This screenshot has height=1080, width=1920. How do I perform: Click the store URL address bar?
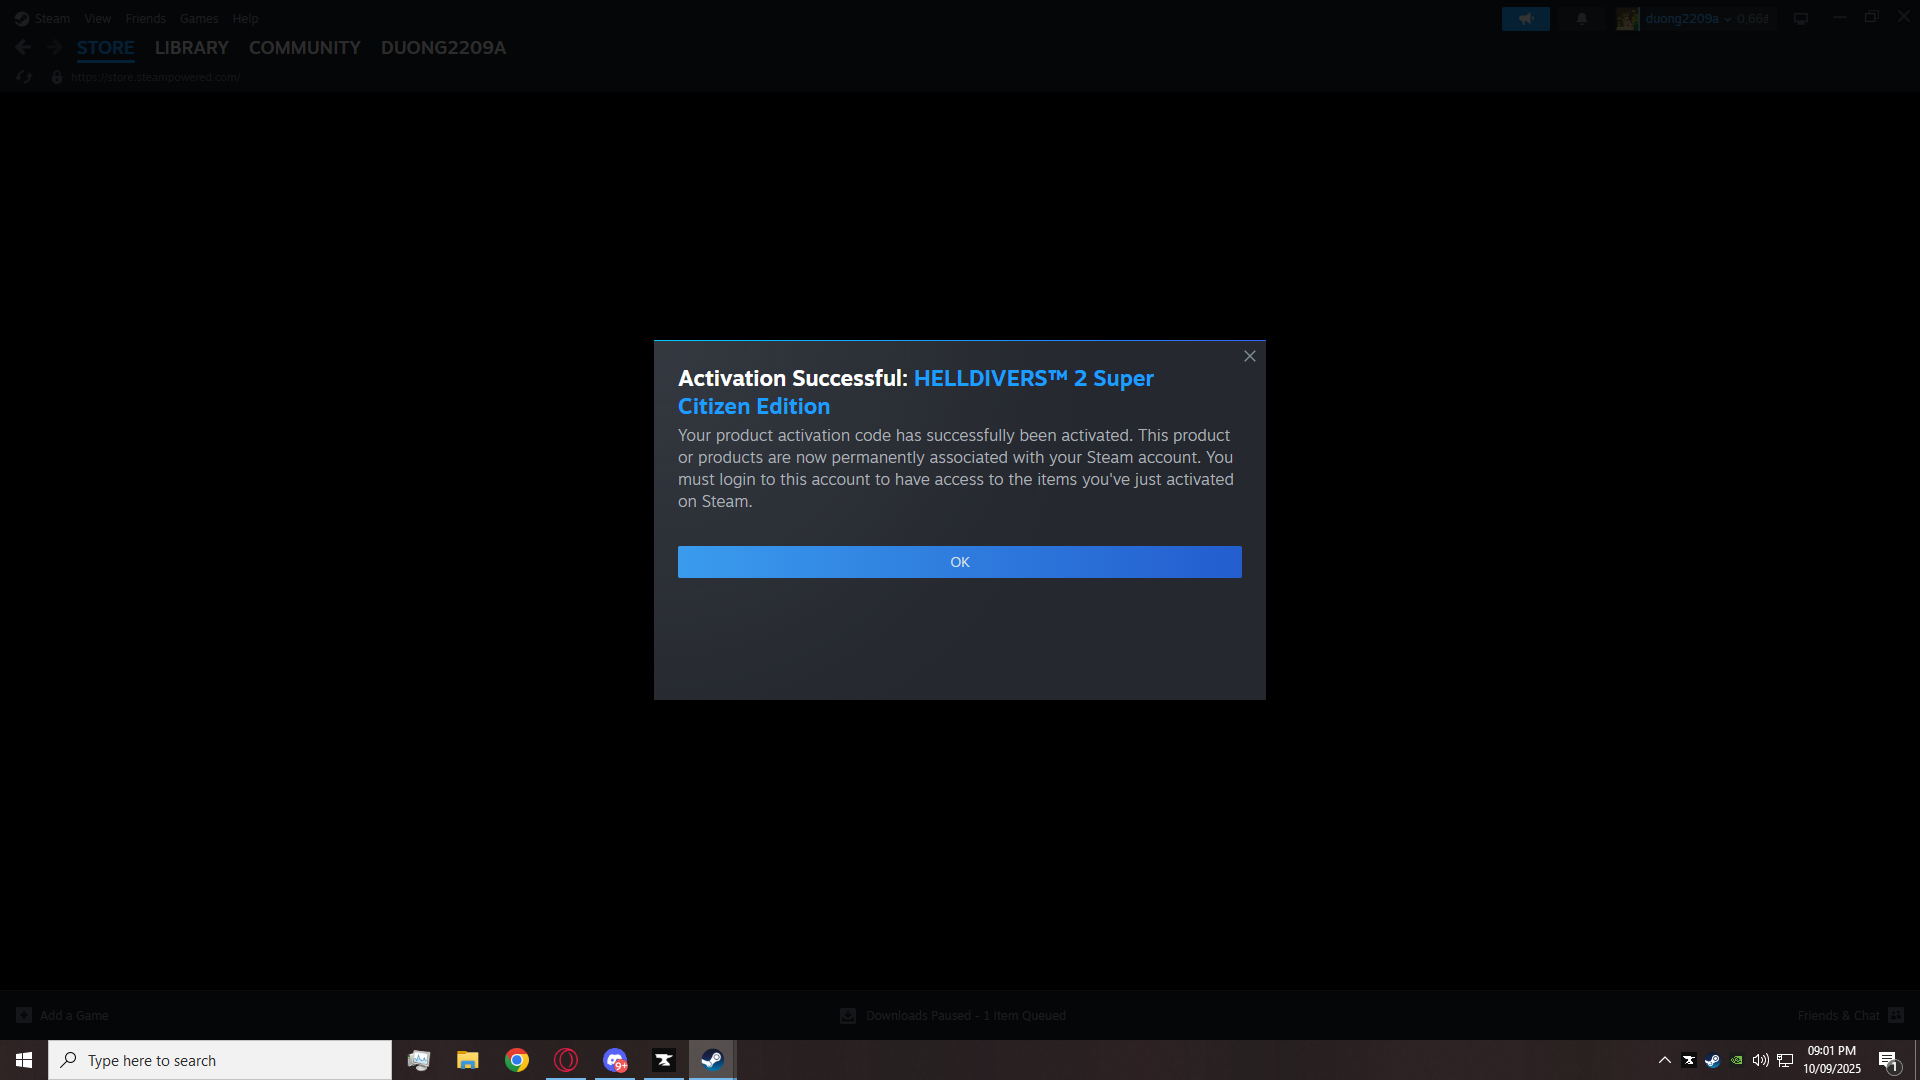click(x=155, y=77)
